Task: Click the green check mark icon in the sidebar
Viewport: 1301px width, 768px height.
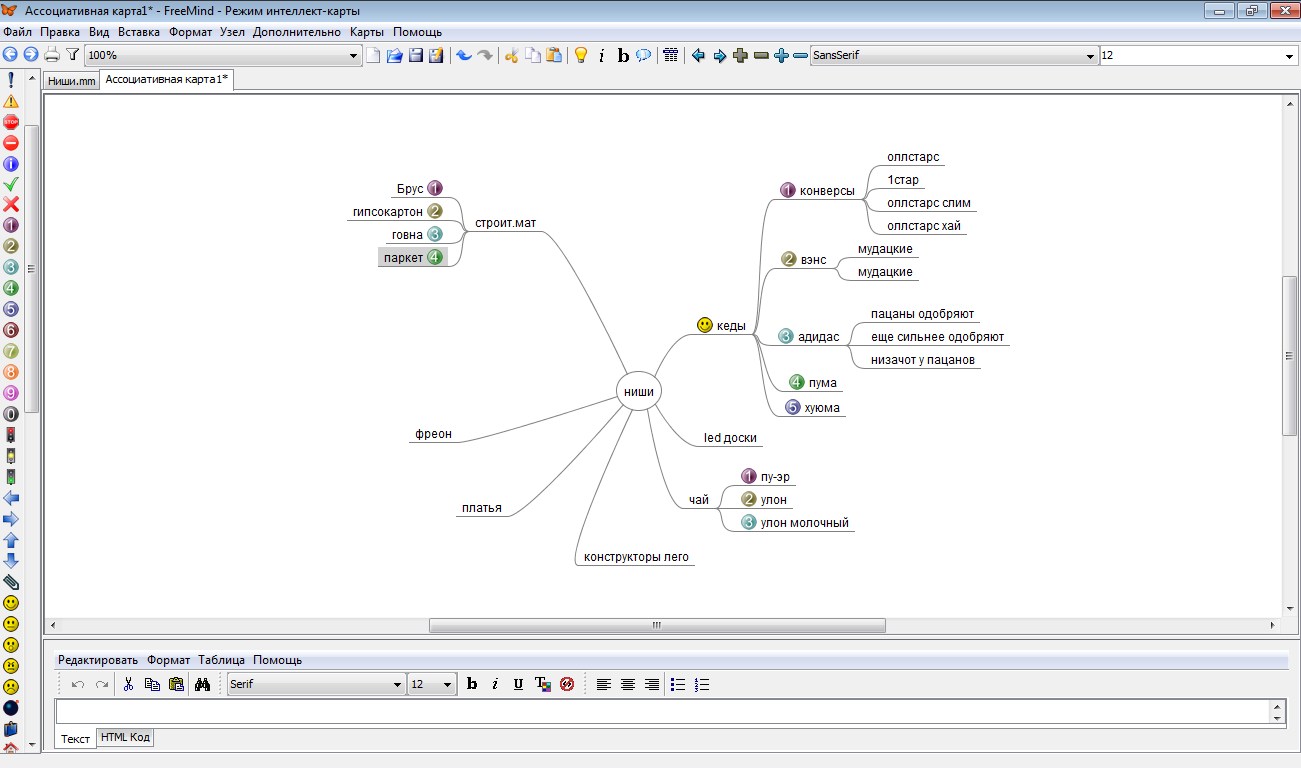Action: click(x=11, y=184)
